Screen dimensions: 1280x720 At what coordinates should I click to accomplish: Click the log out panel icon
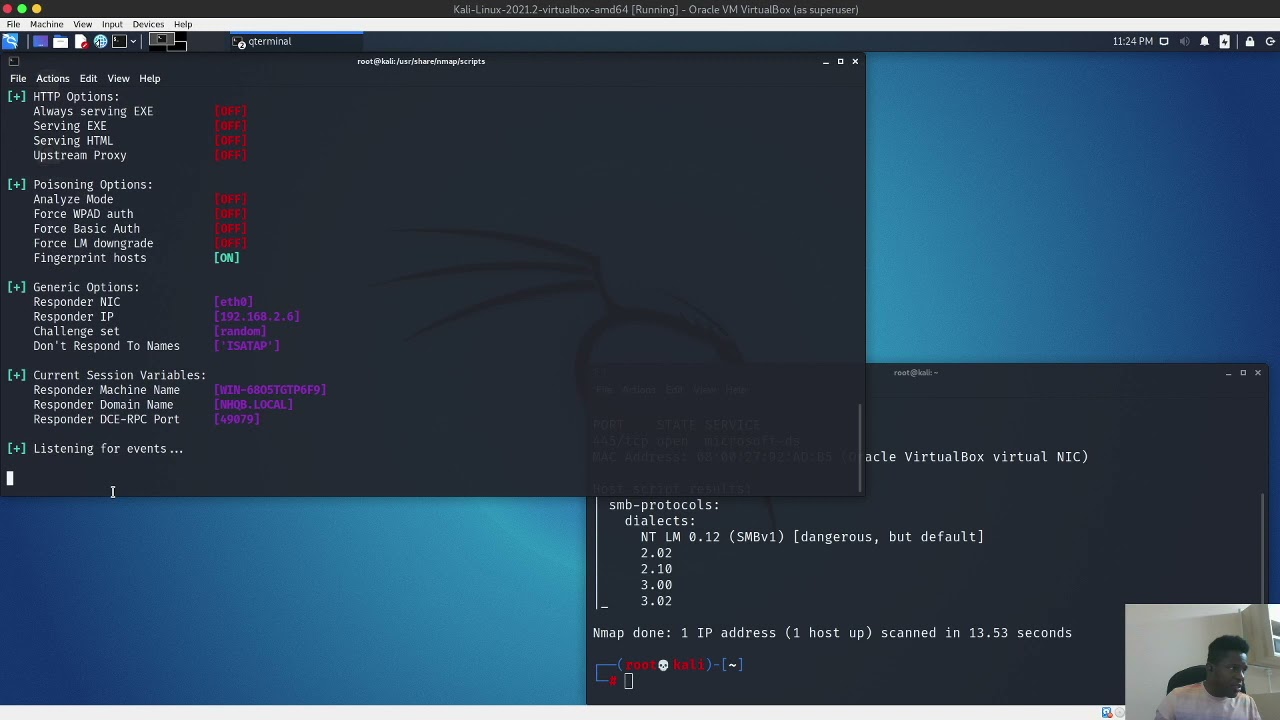point(1270,41)
